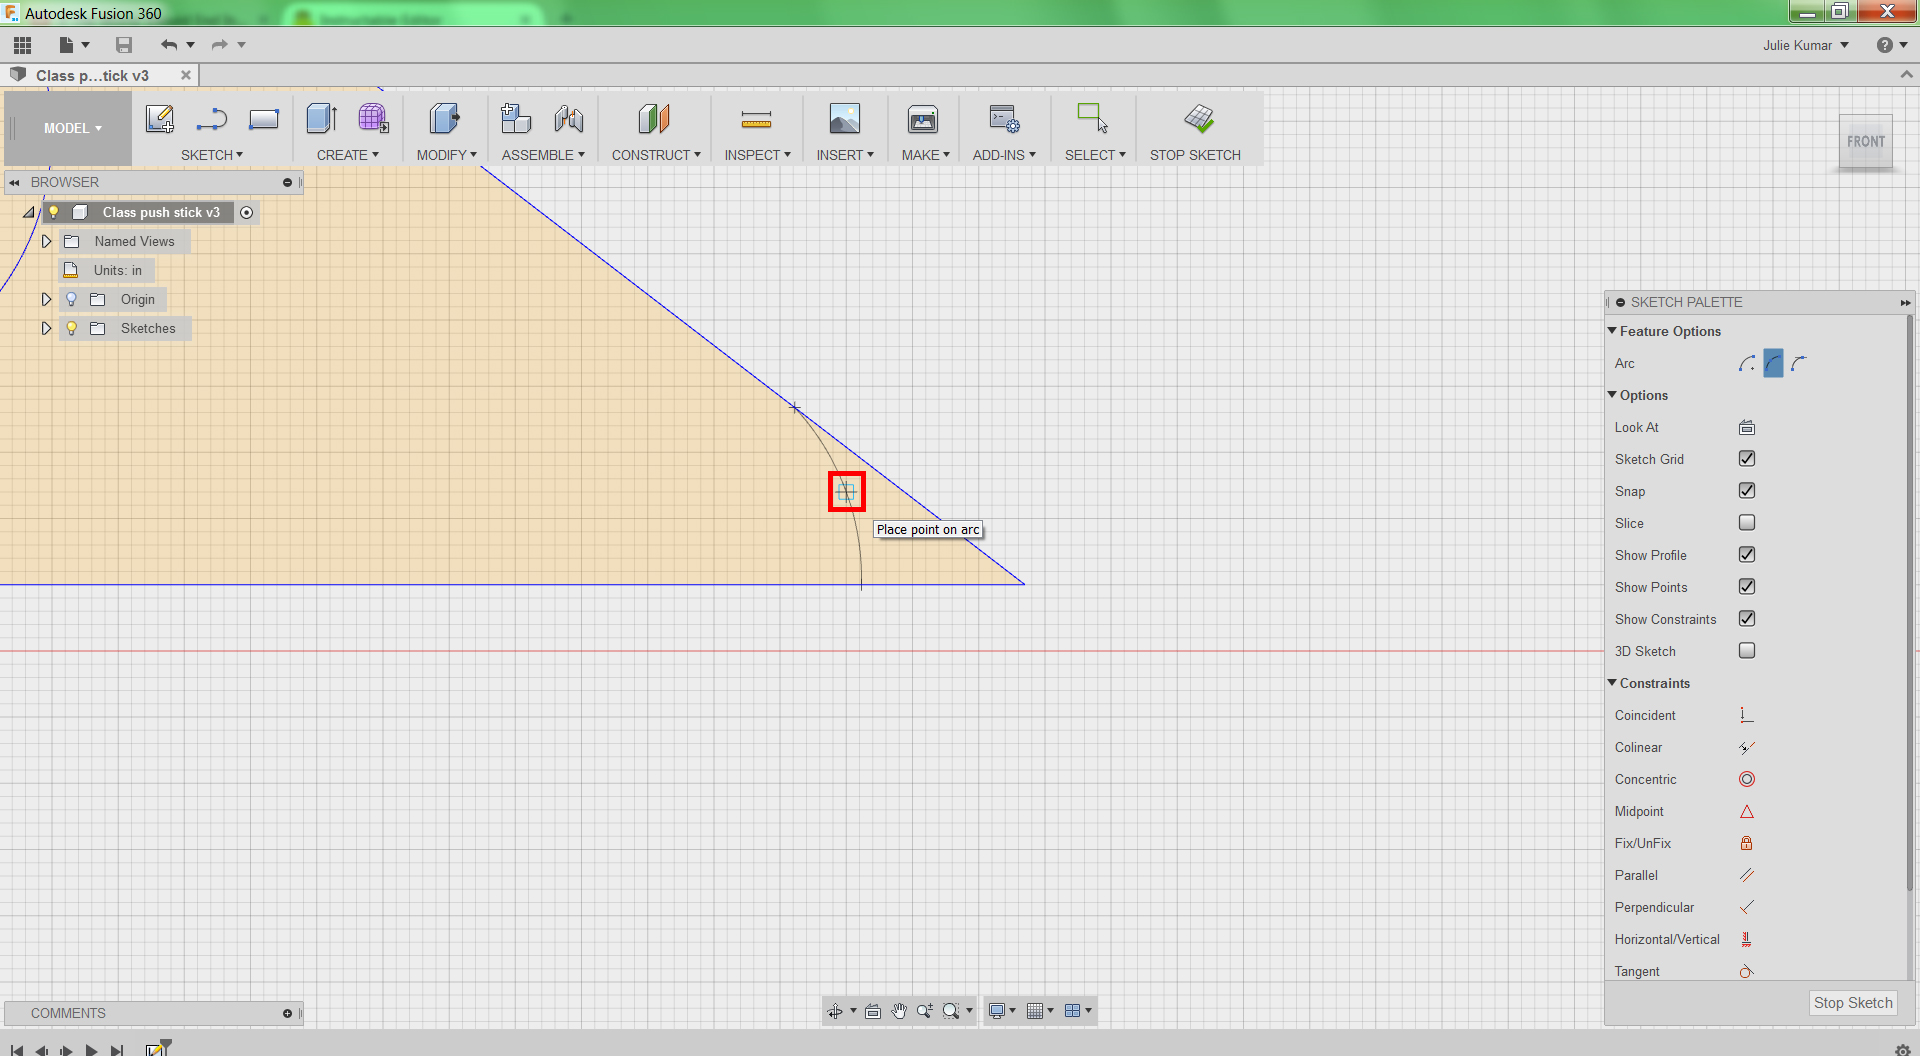Click the Select tool icon
Image resolution: width=1920 pixels, height=1056 pixels.
pyautogui.click(x=1093, y=118)
